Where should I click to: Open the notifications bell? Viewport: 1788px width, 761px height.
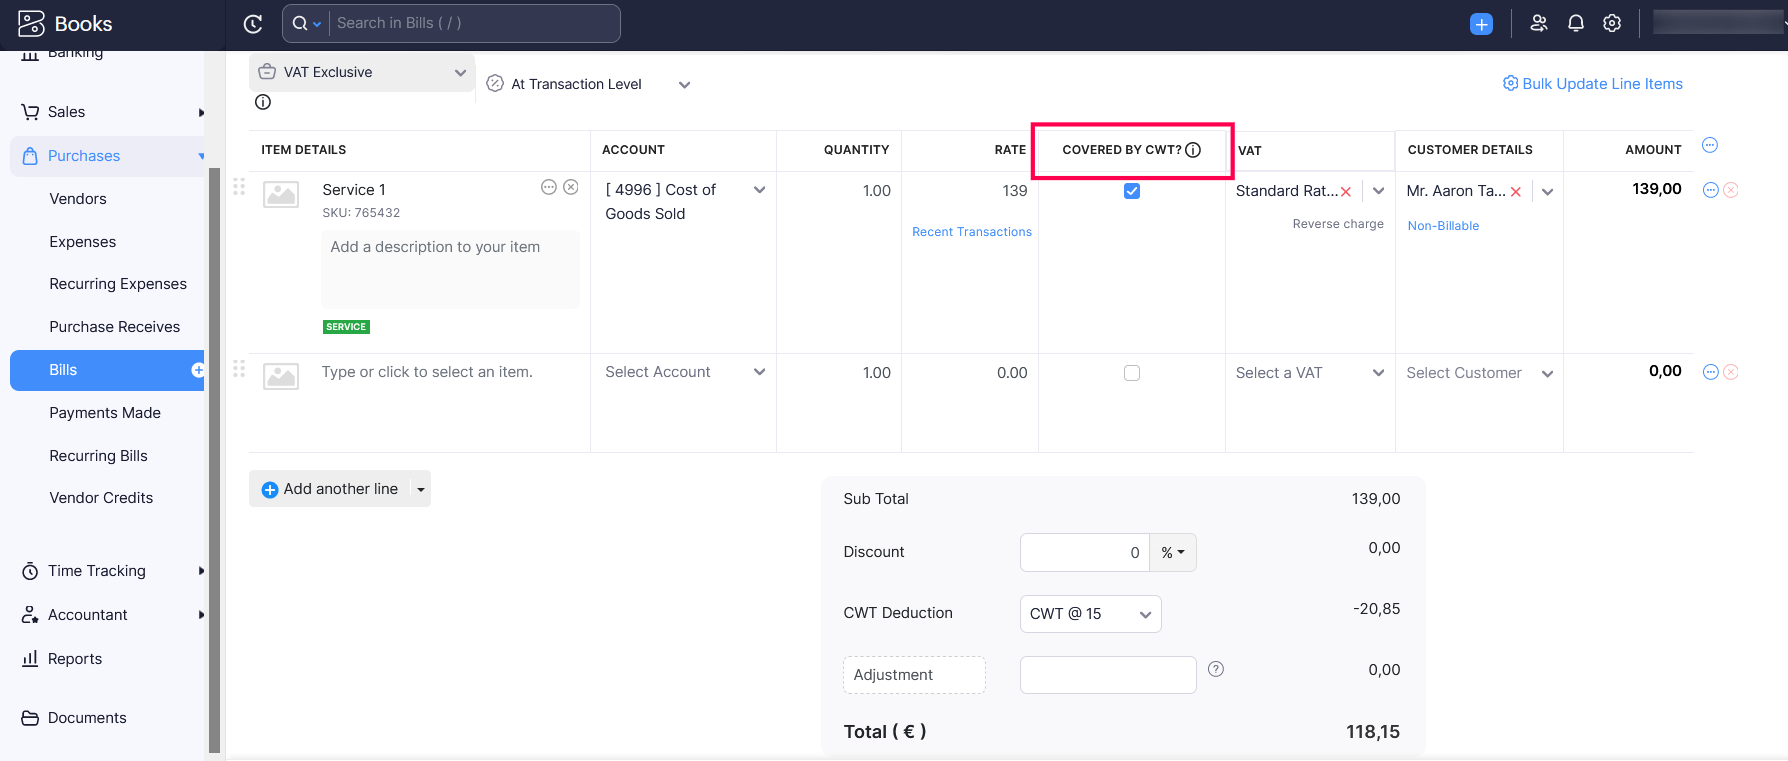pyautogui.click(x=1576, y=23)
